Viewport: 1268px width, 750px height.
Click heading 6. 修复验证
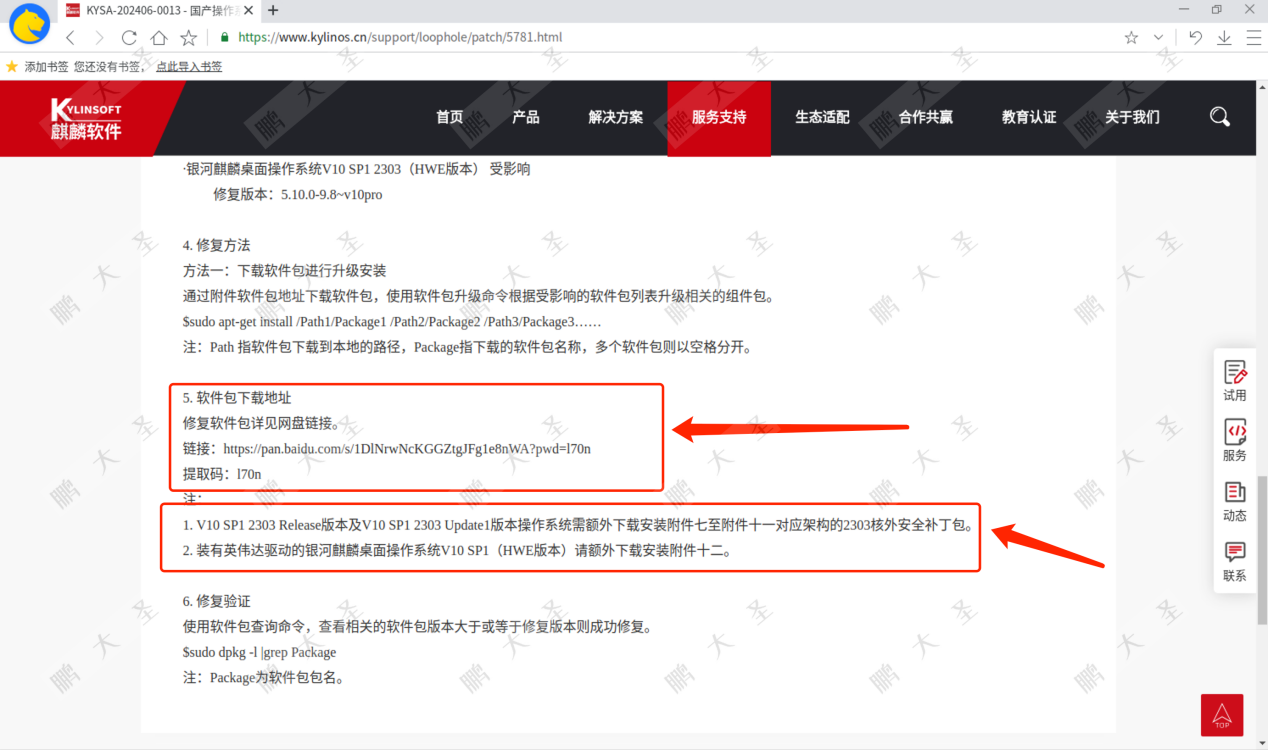217,601
